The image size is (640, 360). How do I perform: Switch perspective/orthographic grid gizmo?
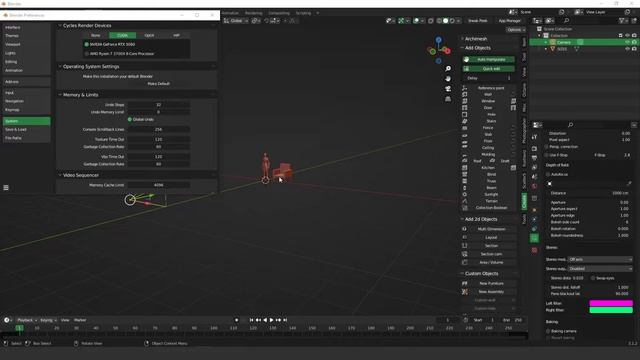point(448,99)
